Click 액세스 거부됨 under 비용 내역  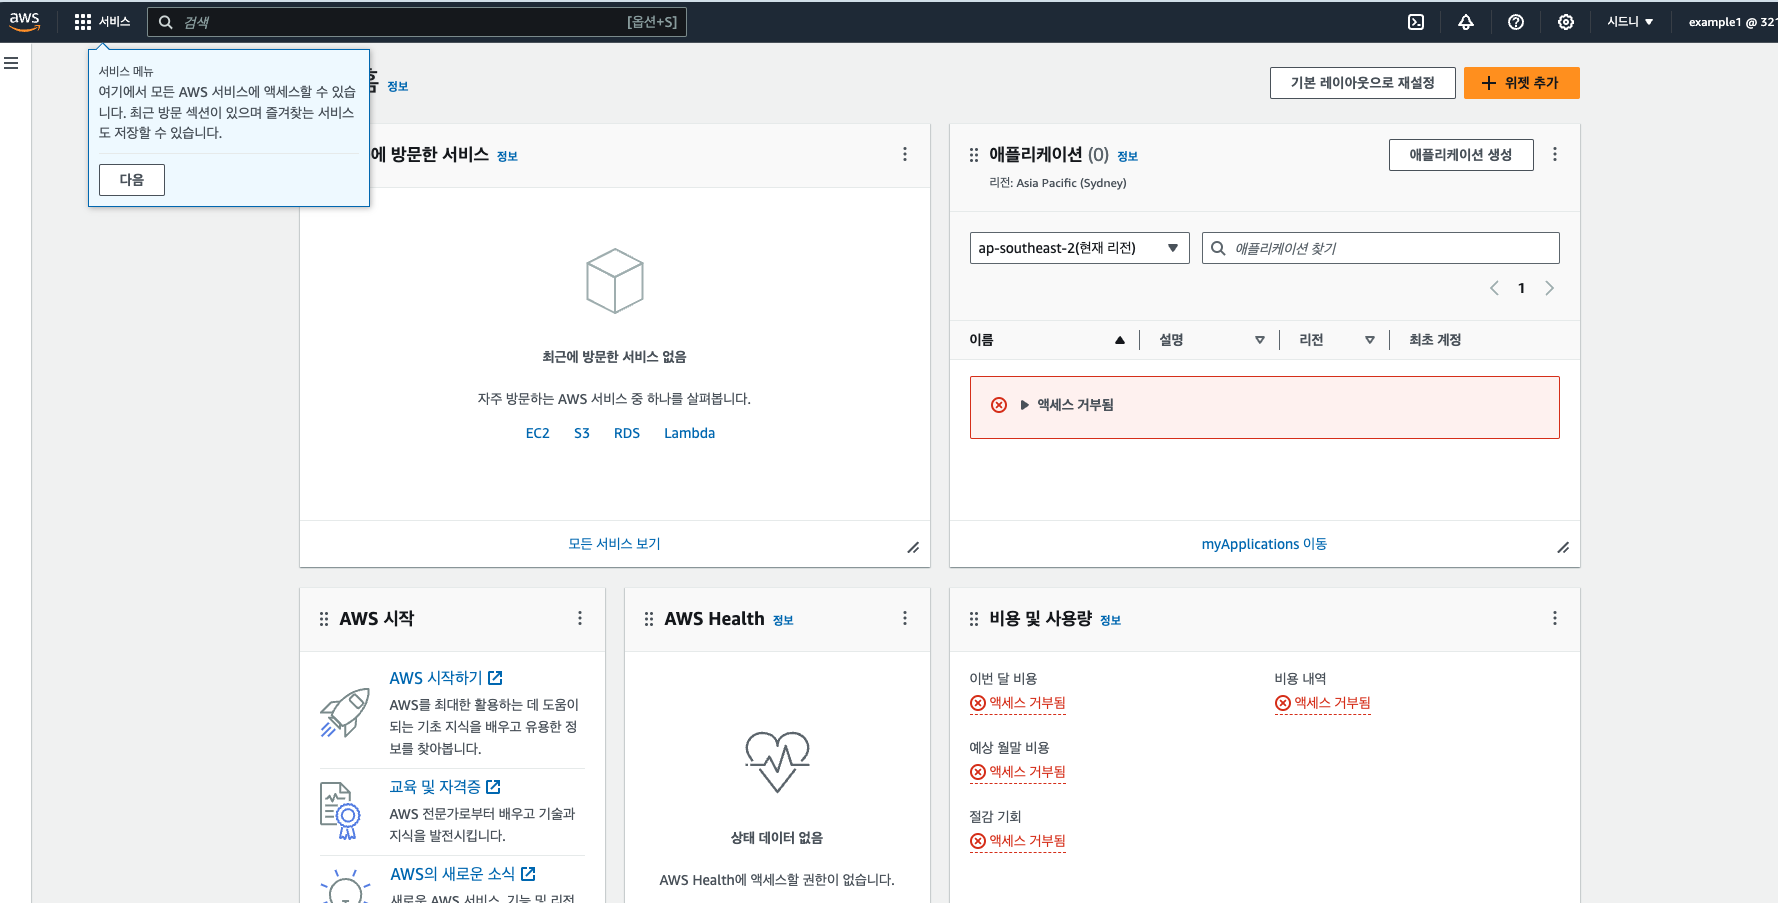[x=1322, y=703]
